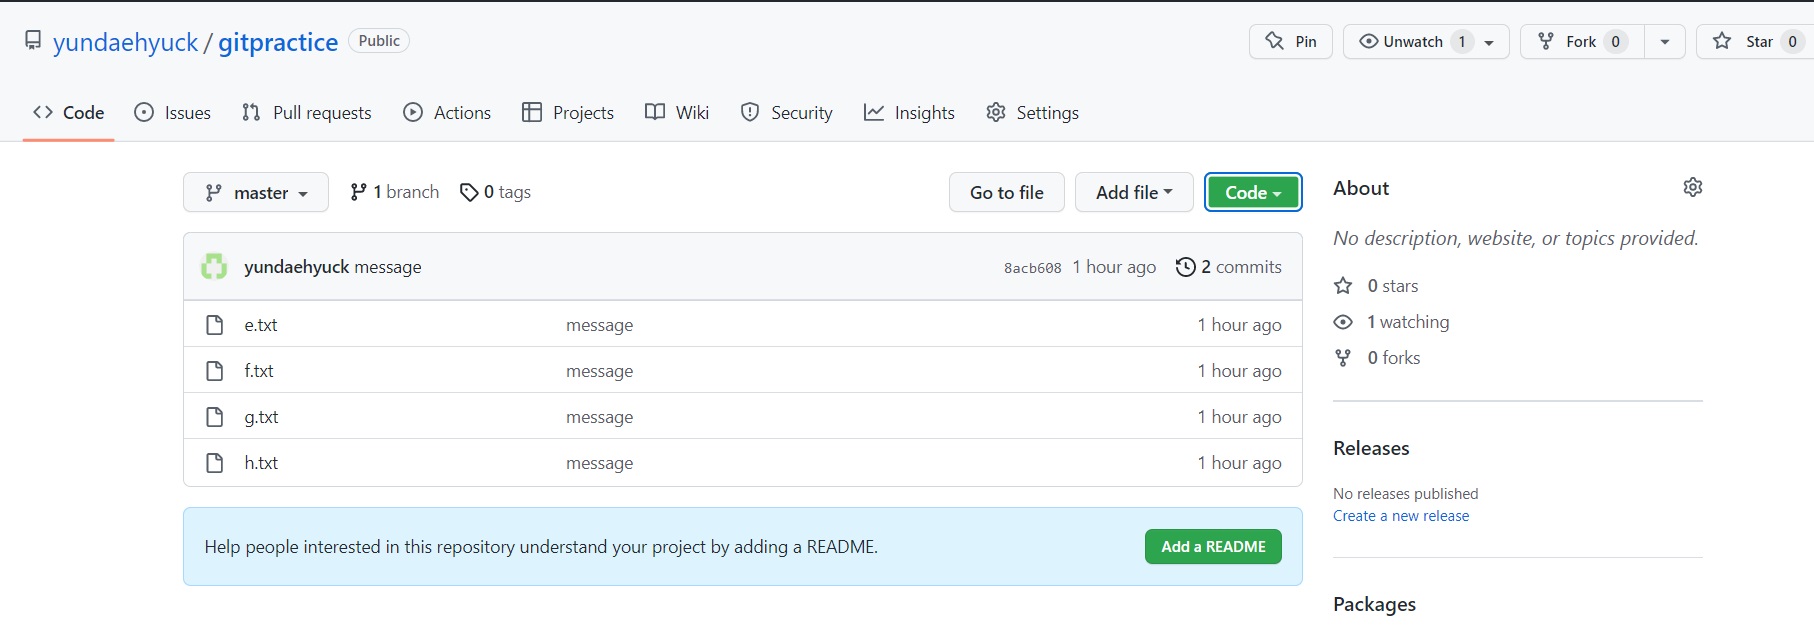The image size is (1814, 638).
Task: Open the commit message for f.txt row
Action: (x=599, y=371)
